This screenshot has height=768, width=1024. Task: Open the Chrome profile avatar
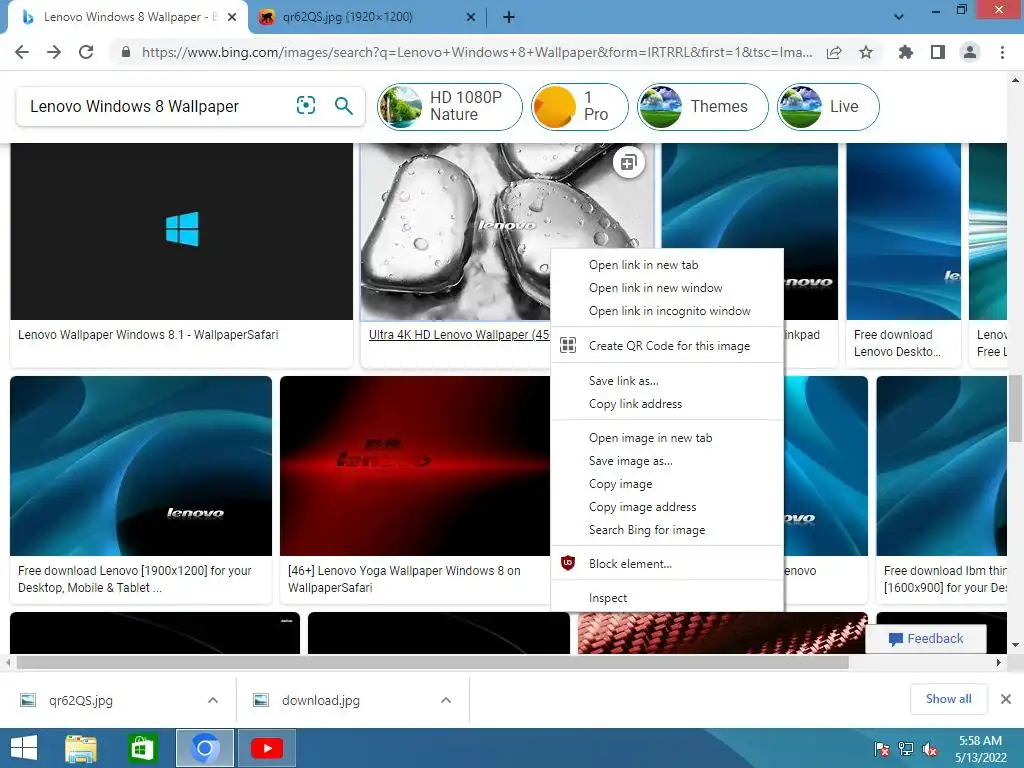pyautogui.click(x=970, y=52)
